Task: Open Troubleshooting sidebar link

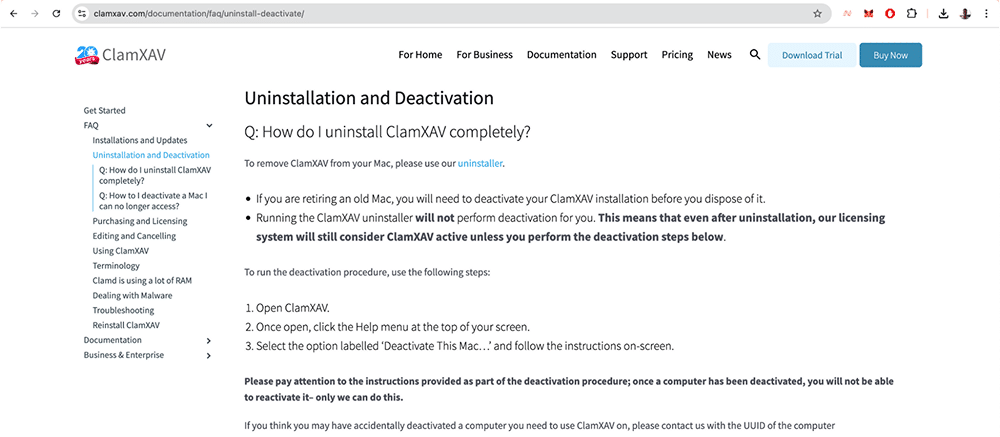Action: click(123, 310)
